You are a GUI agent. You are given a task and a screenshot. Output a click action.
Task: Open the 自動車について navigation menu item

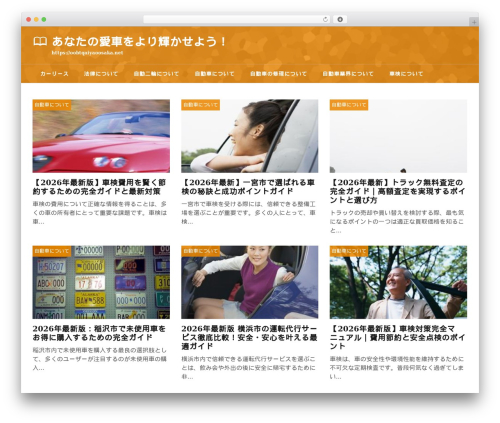215,74
